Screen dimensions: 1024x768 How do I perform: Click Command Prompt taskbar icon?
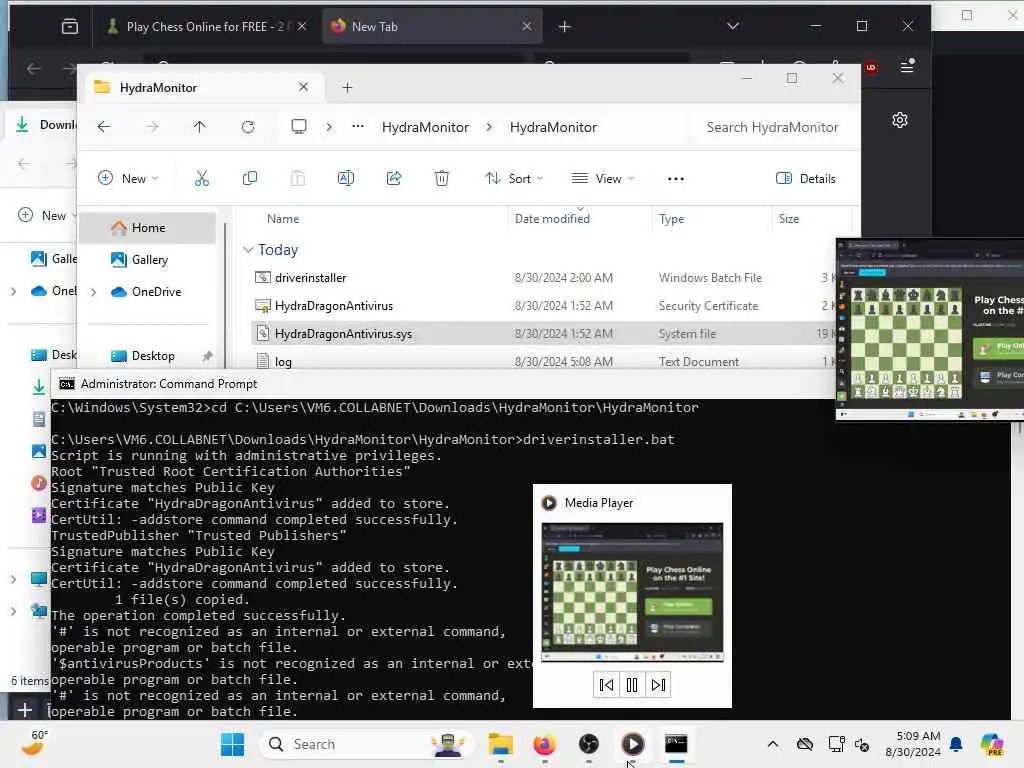tap(676, 744)
